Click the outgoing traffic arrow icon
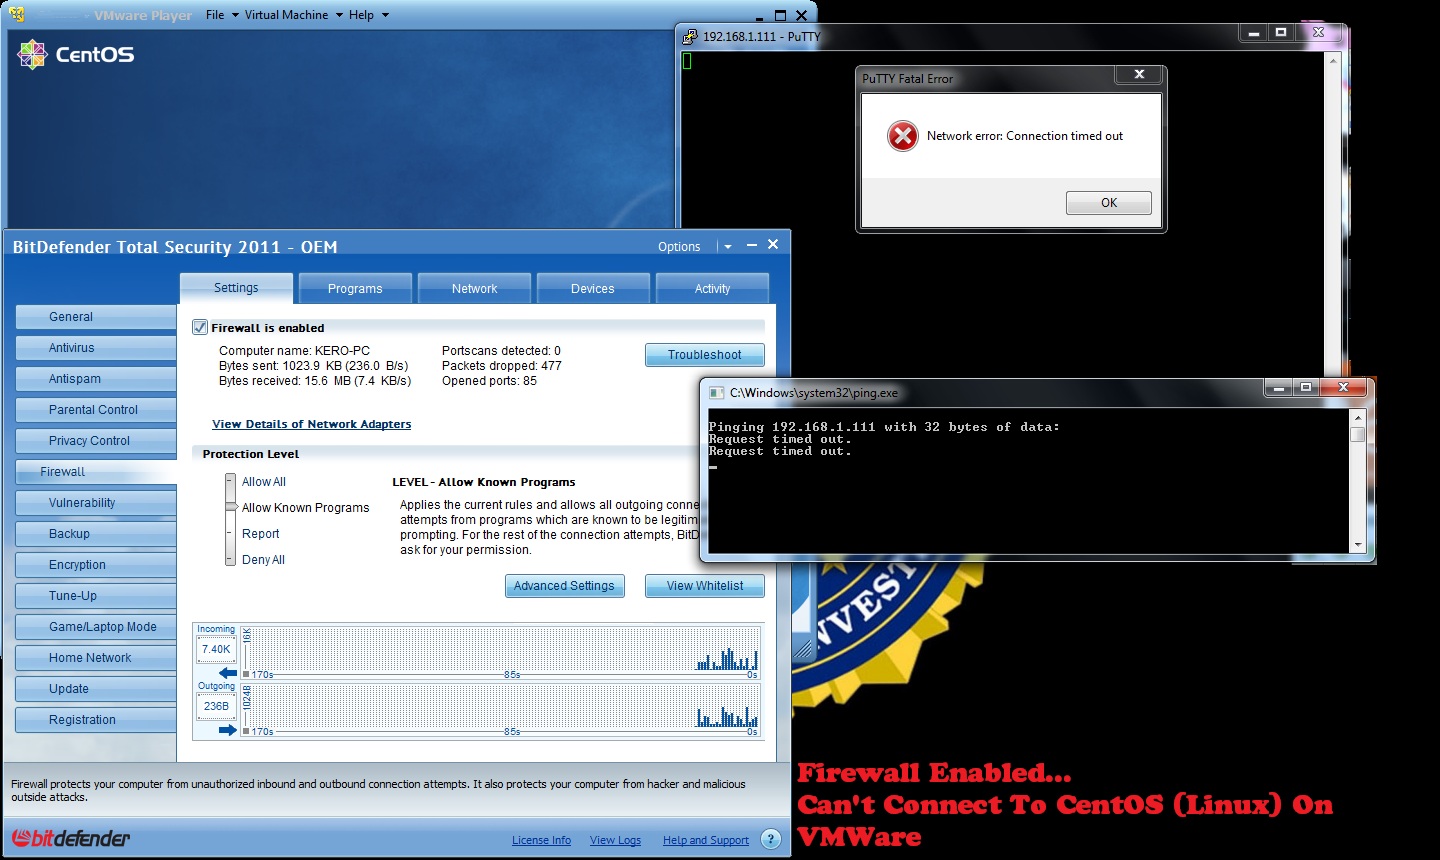Screen dimensions: 1440x860 pos(228,730)
